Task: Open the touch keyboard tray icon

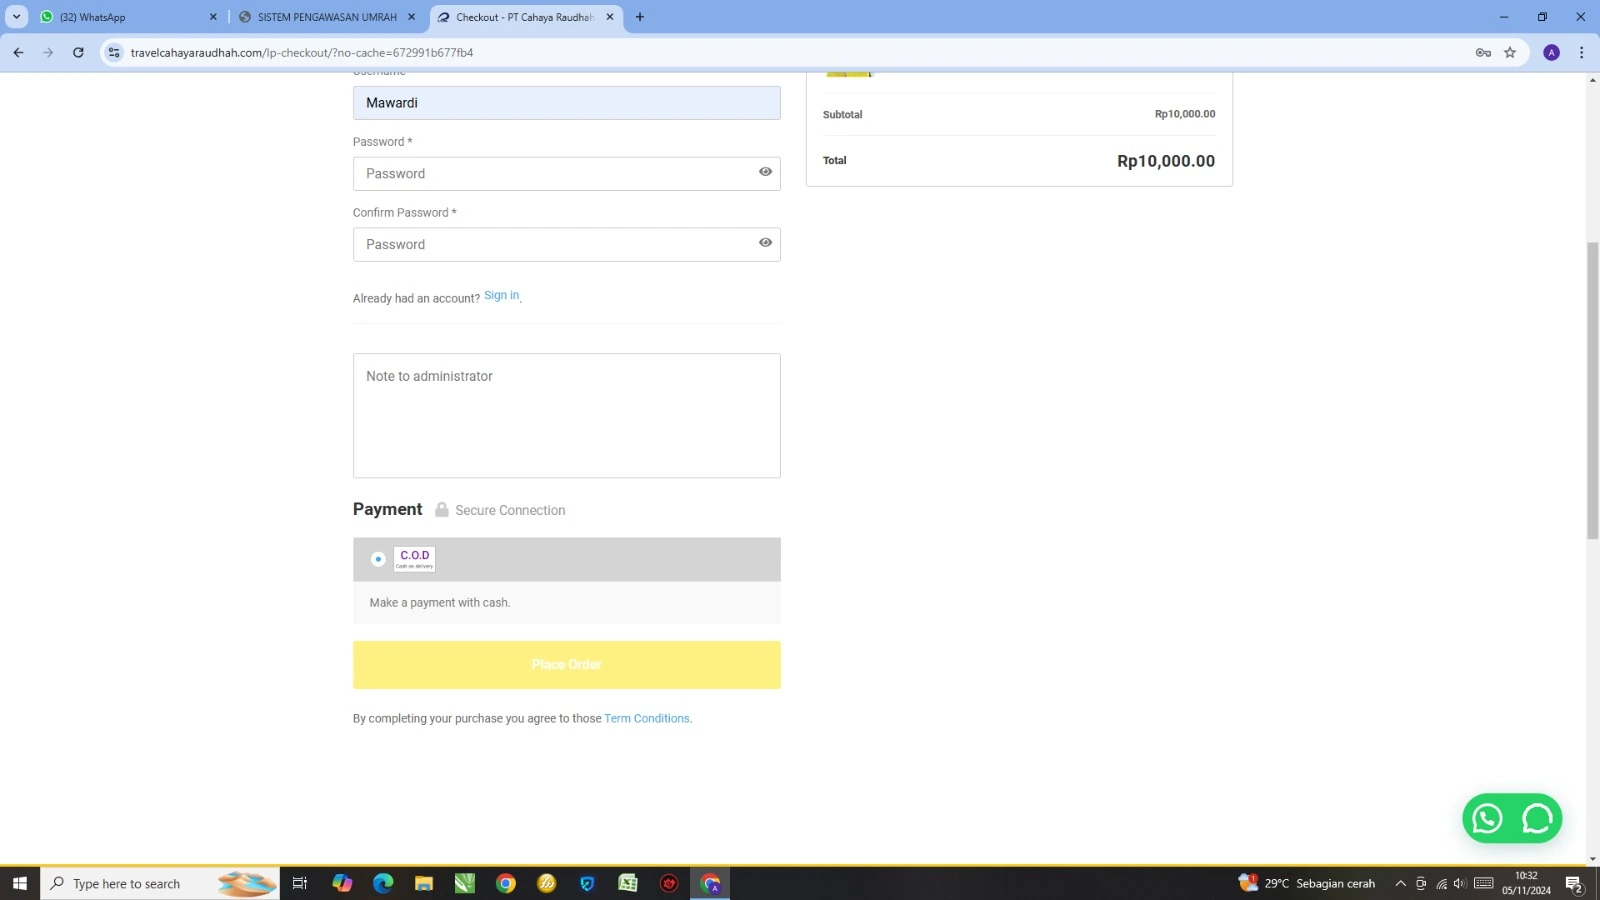Action: [1484, 884]
